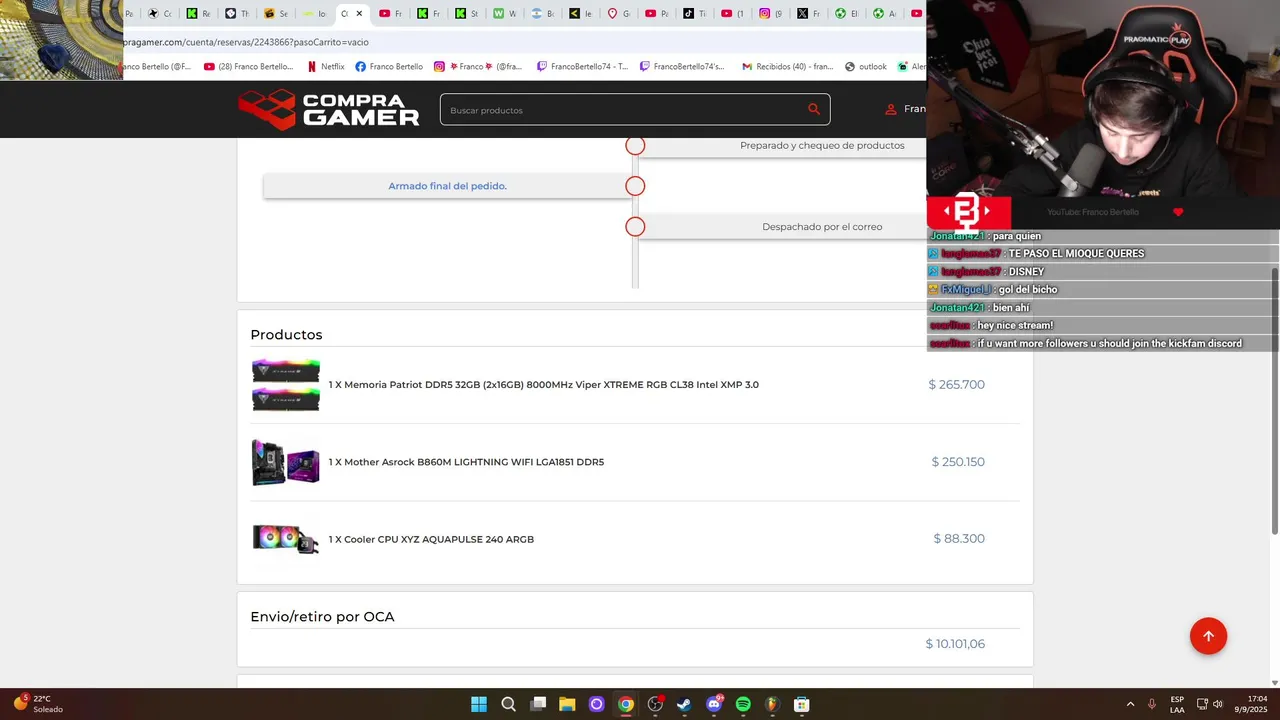Viewport: 1280px width, 720px height.
Task: Open the Recibidos (40) Gmail bookmark
Action: [x=787, y=67]
